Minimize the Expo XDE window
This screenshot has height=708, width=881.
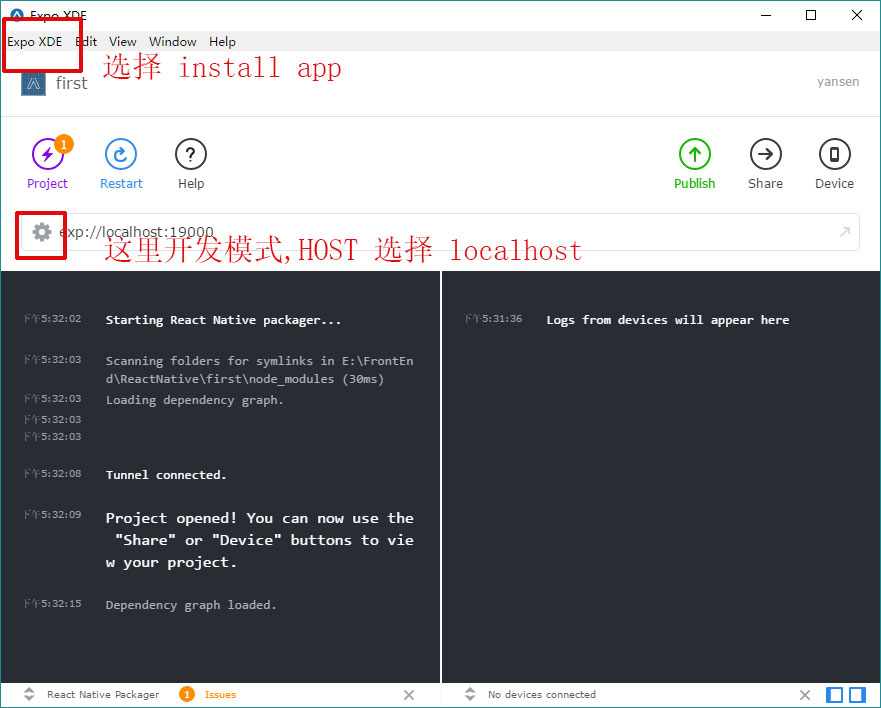tap(766, 15)
